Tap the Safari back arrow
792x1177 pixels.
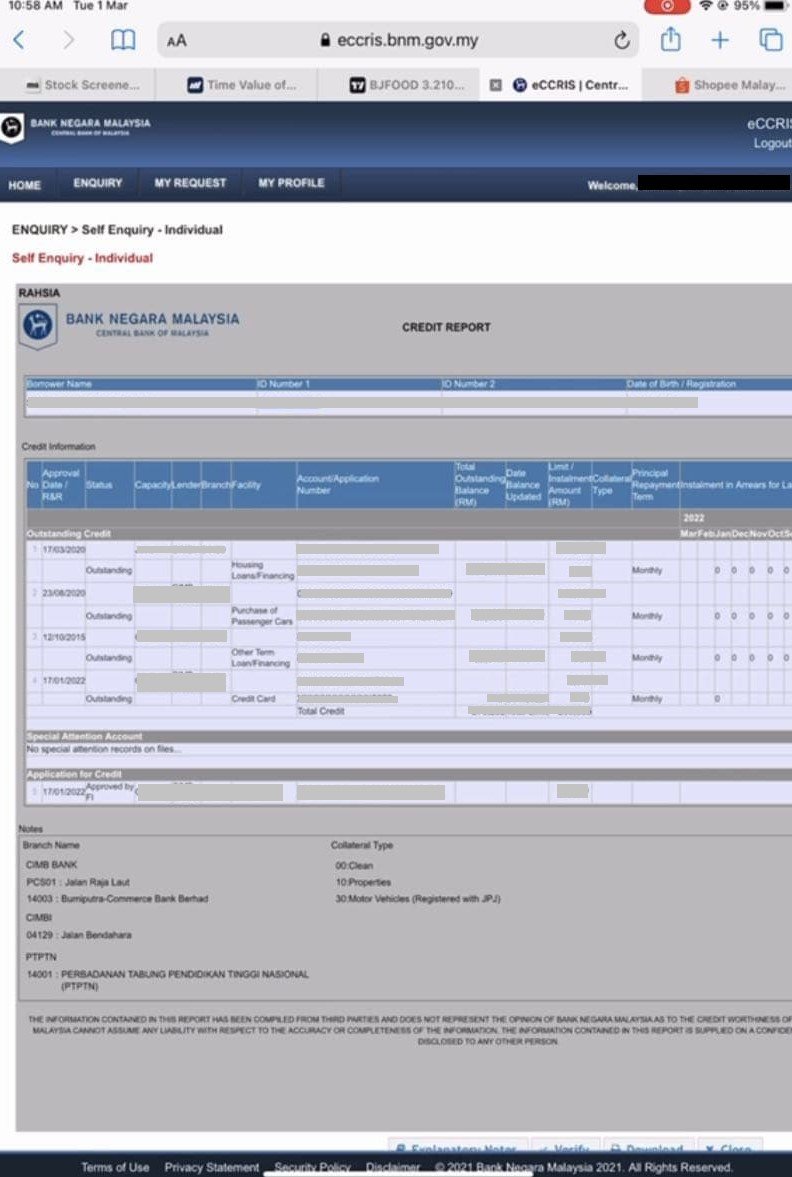click(x=19, y=40)
